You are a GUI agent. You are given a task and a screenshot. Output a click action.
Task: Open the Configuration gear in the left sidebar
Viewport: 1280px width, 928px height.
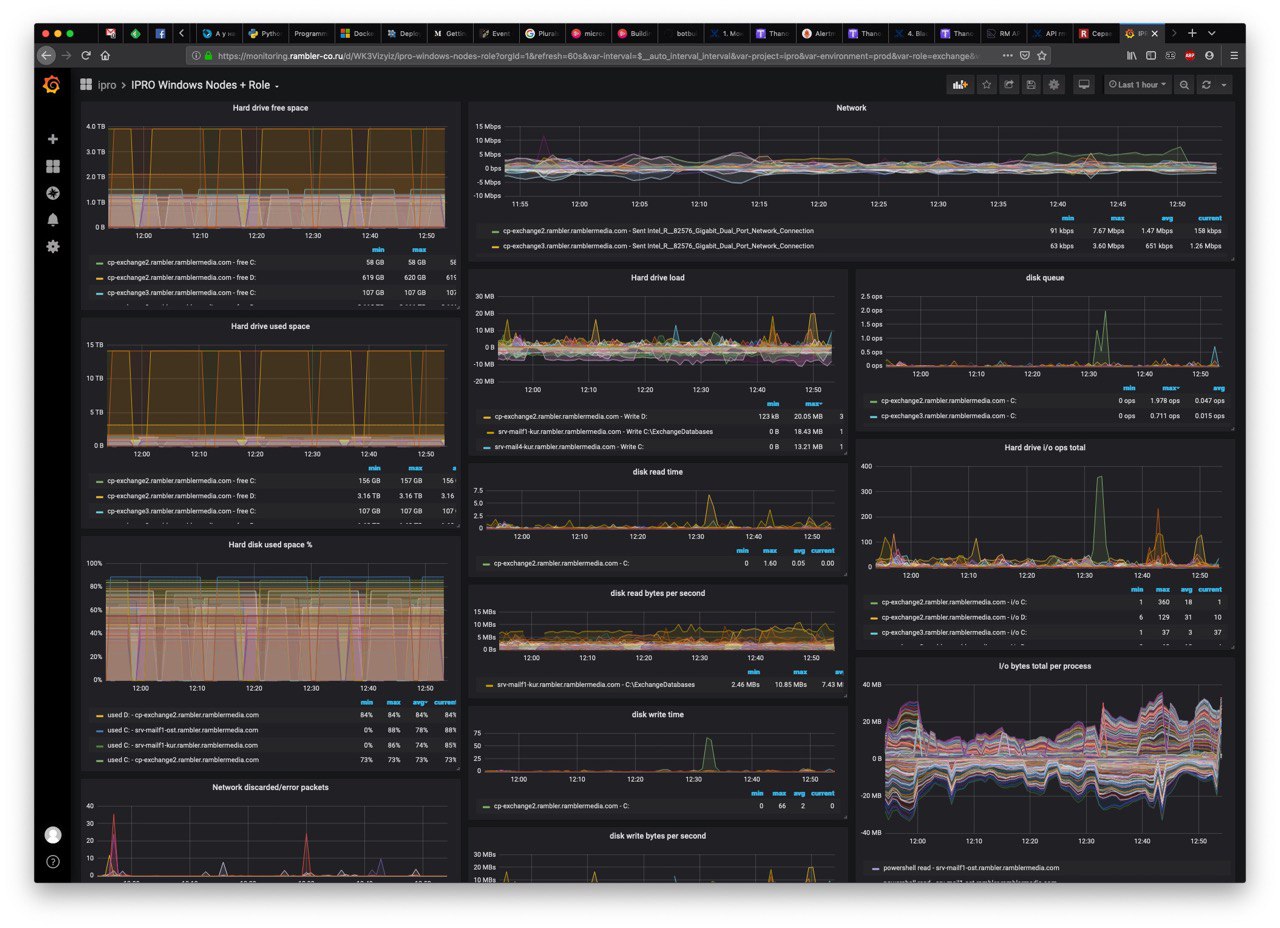(x=53, y=246)
